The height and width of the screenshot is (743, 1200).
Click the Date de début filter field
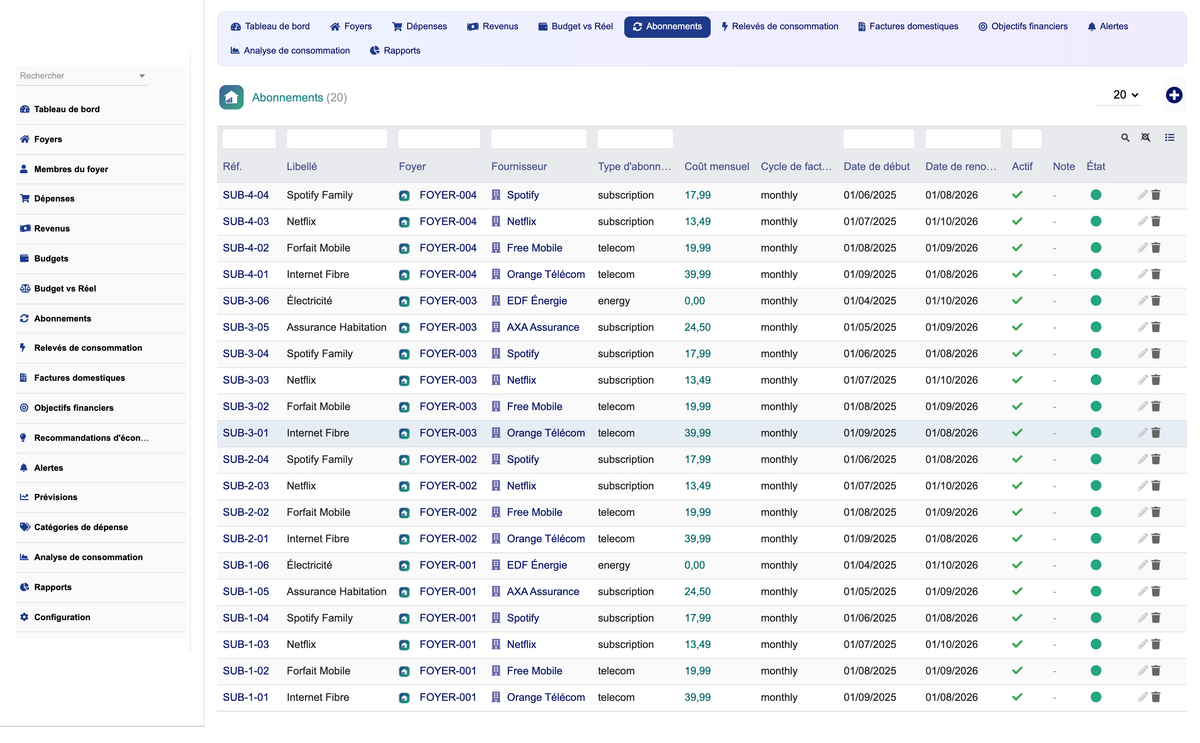click(879, 139)
